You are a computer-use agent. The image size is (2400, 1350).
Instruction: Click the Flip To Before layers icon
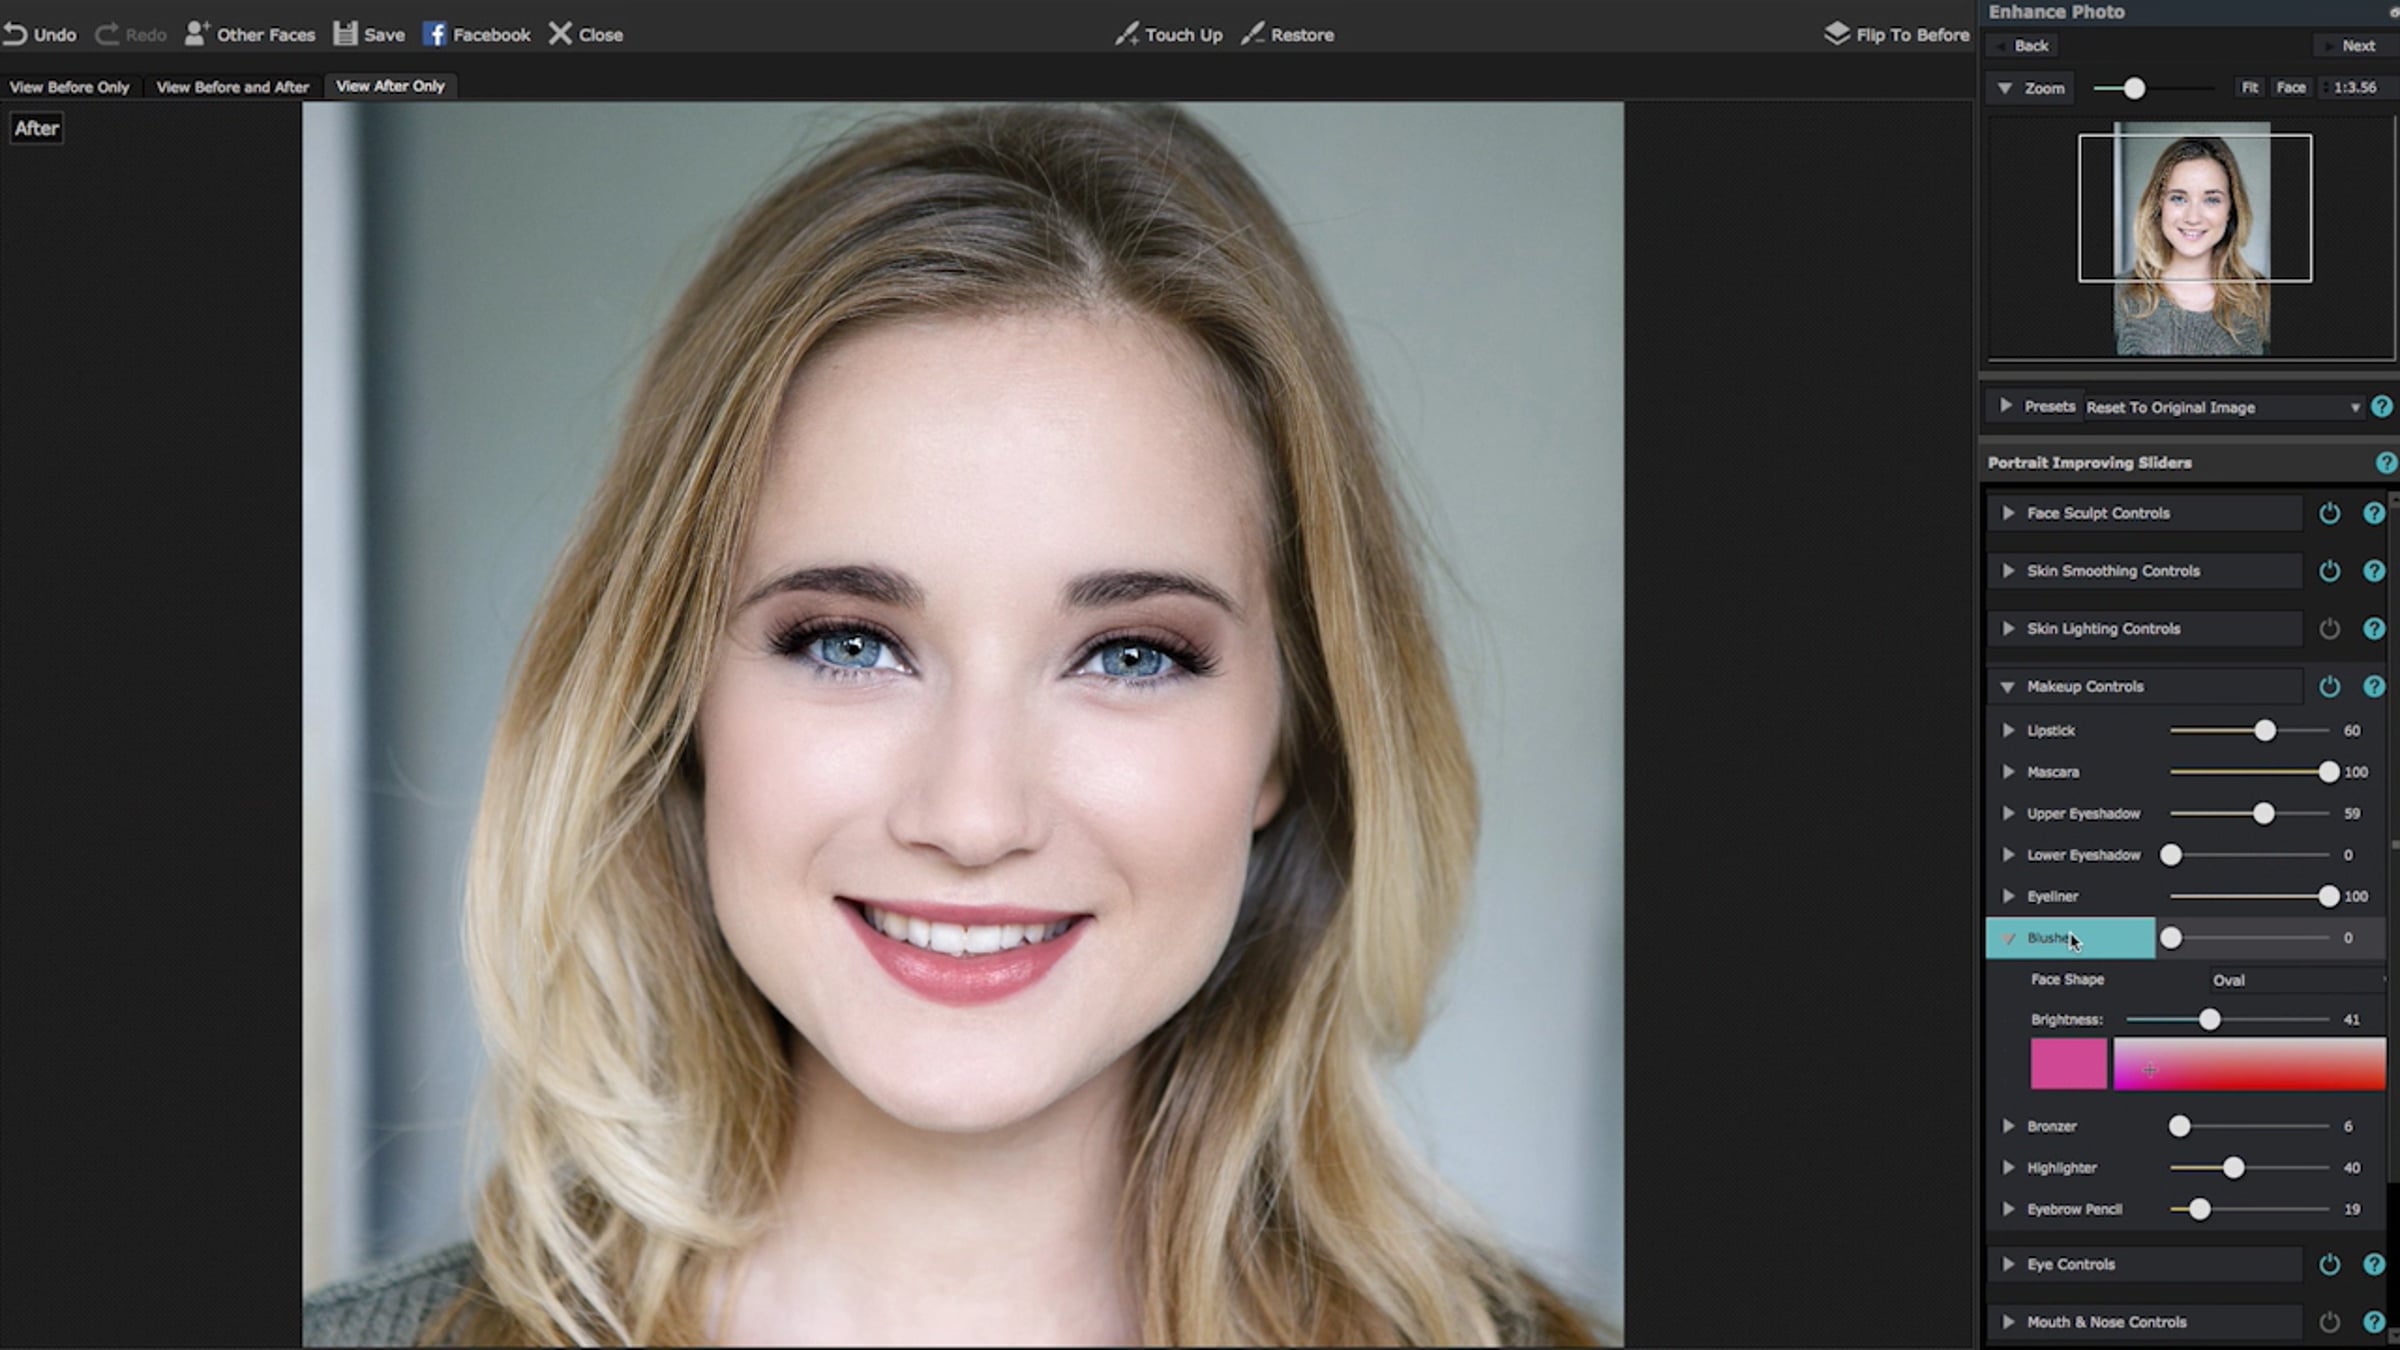pos(1836,34)
